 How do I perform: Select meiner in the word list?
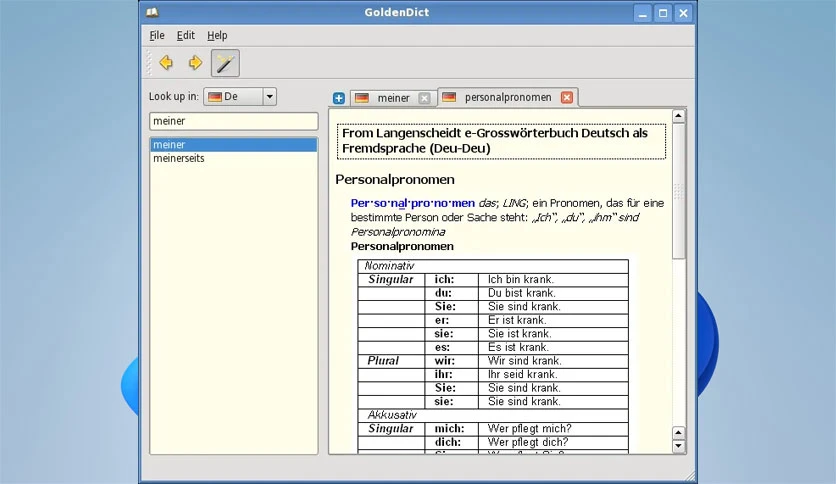tap(234, 144)
